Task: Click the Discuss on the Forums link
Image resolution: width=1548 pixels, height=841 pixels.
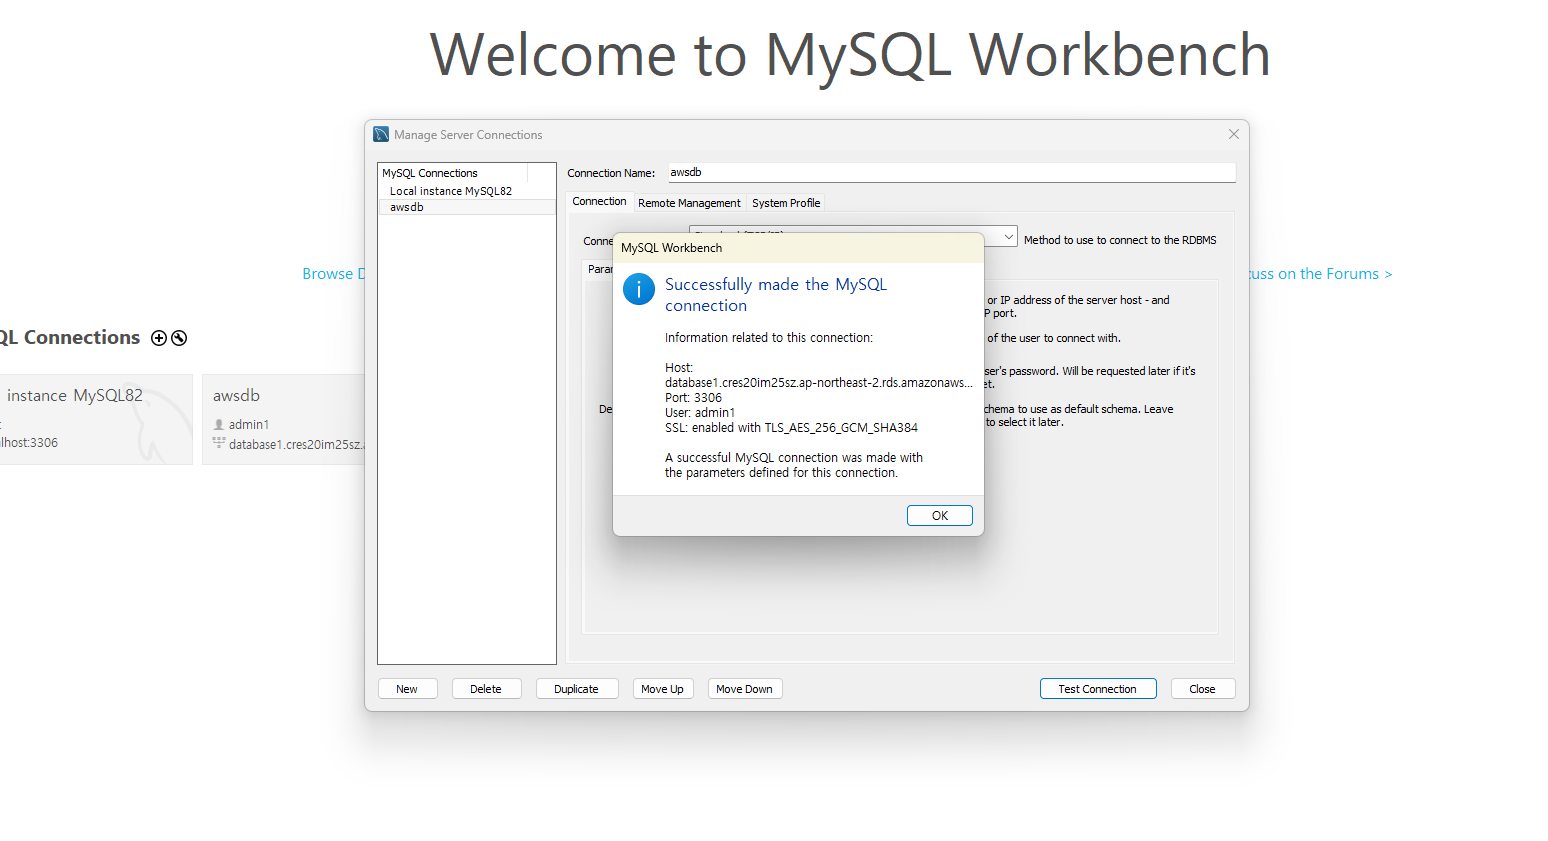Action: [1319, 274]
